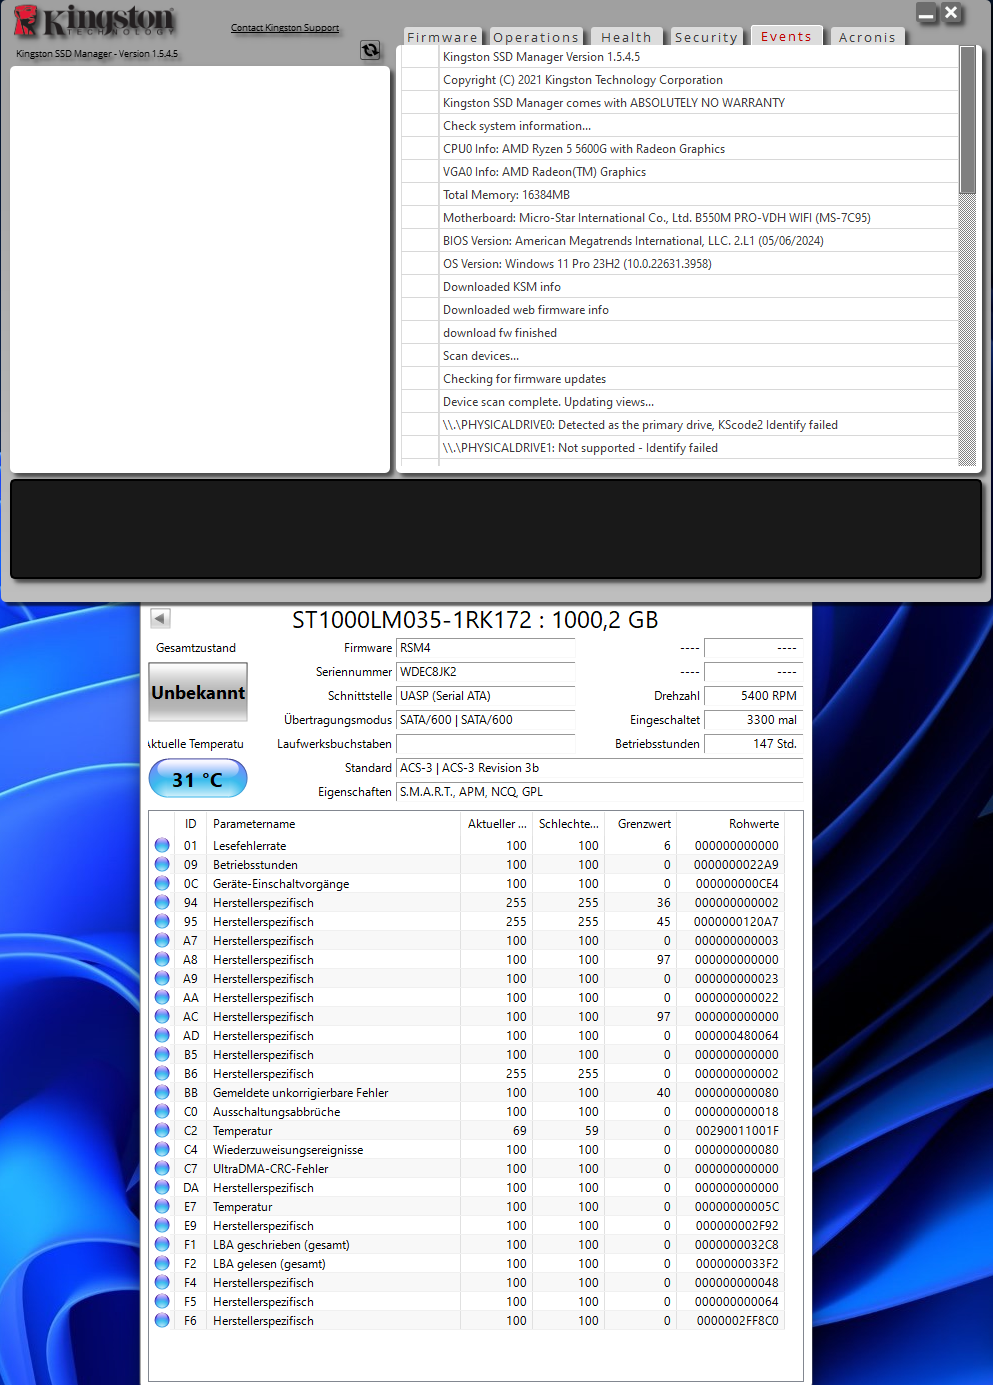Click the 'Scan devices...' event line
The height and width of the screenshot is (1385, 993).
click(680, 356)
